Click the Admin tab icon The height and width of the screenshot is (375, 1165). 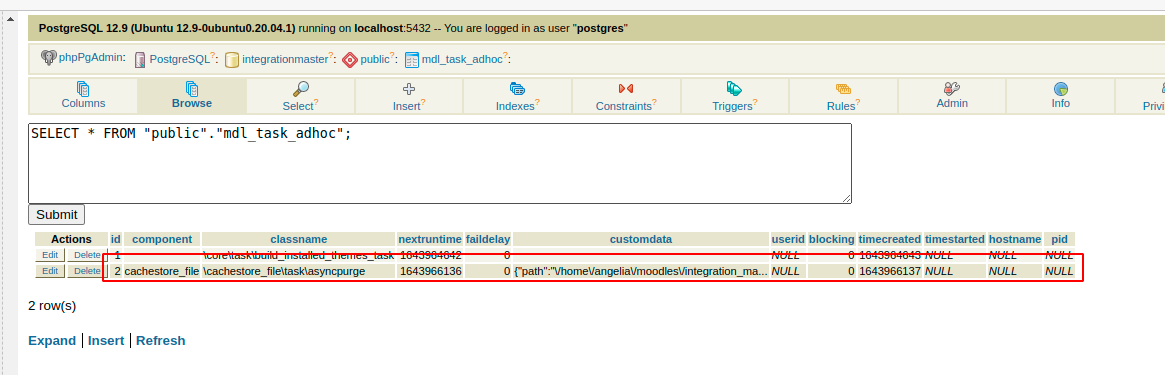pos(952,88)
